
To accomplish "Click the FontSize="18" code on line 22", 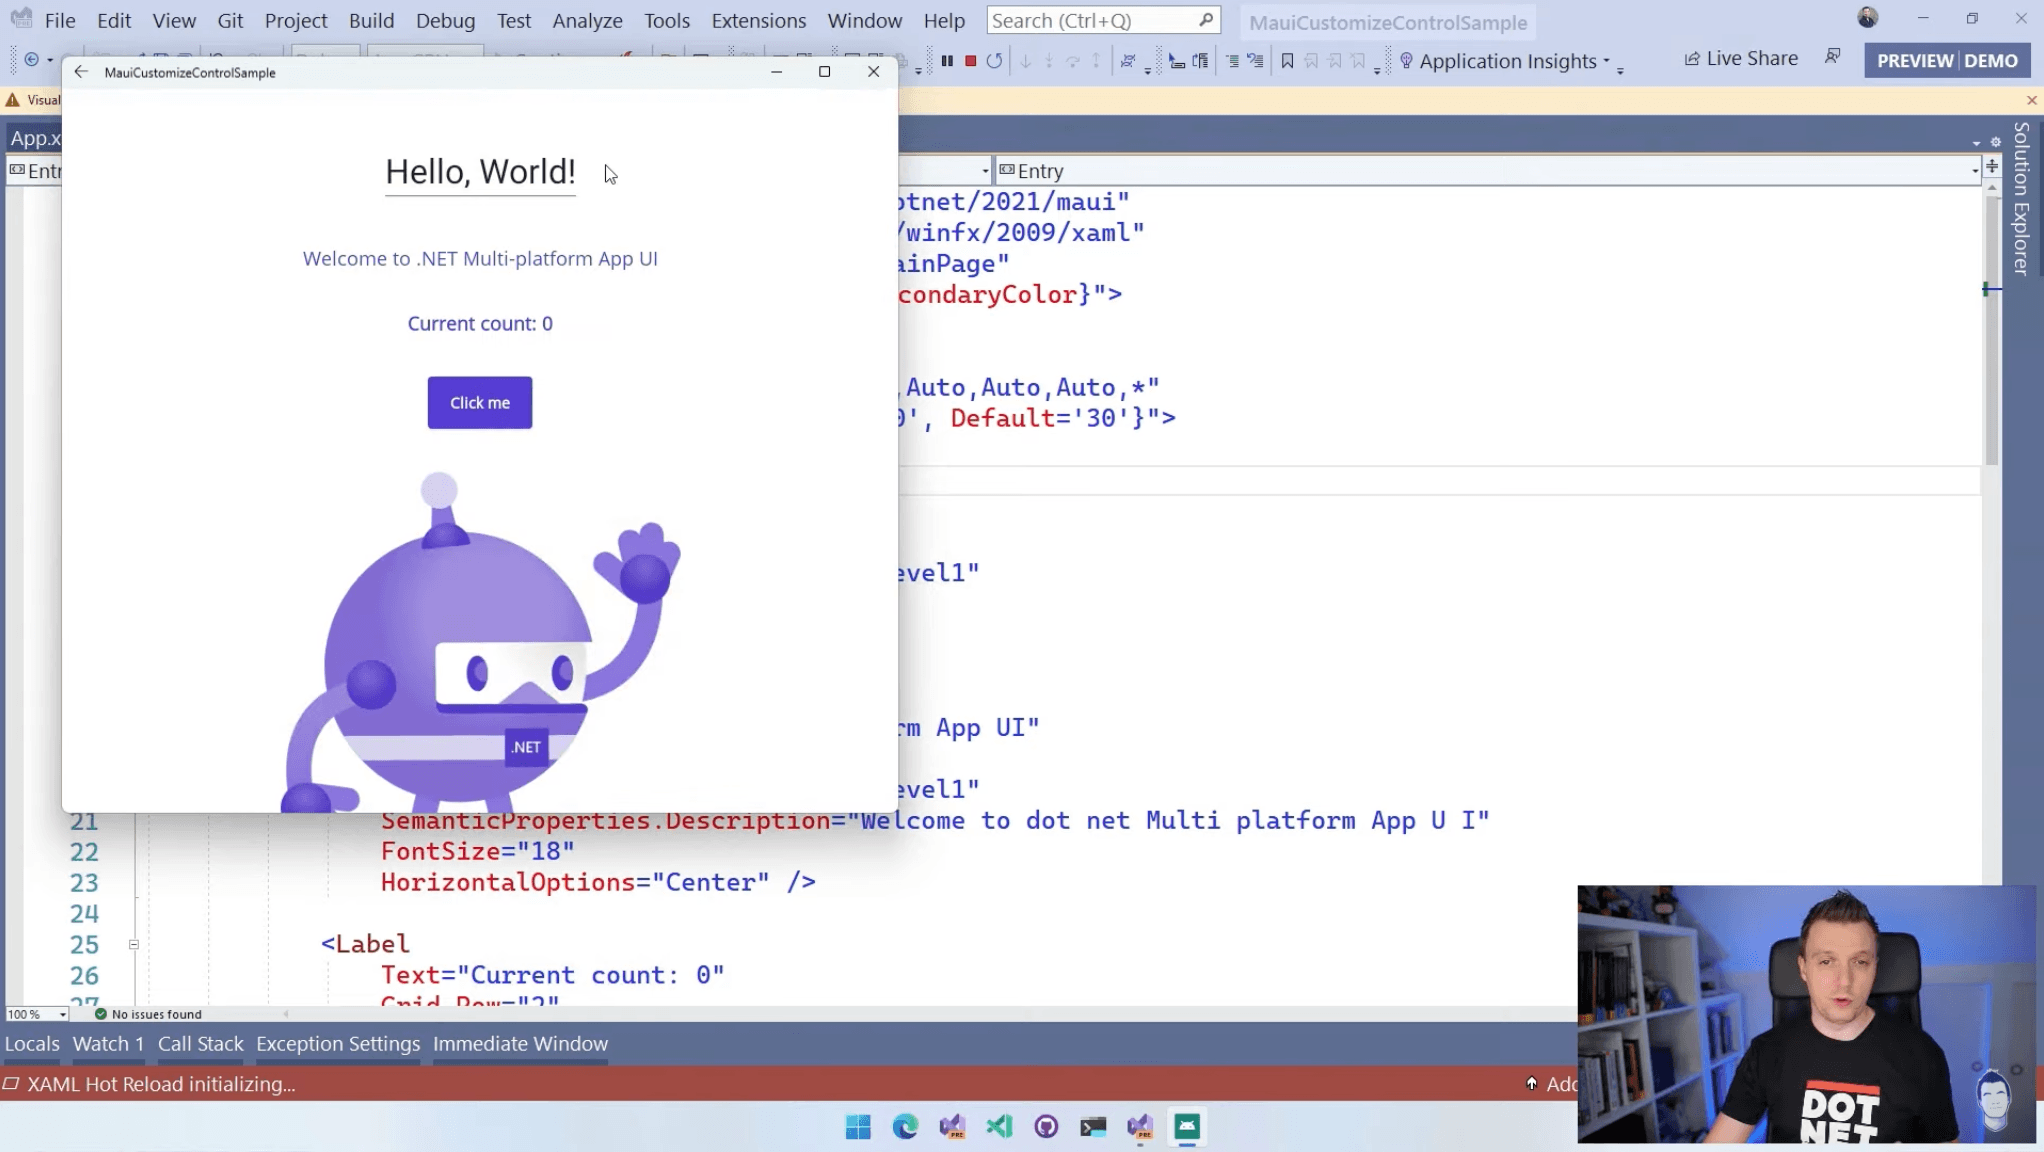I will pos(477,851).
